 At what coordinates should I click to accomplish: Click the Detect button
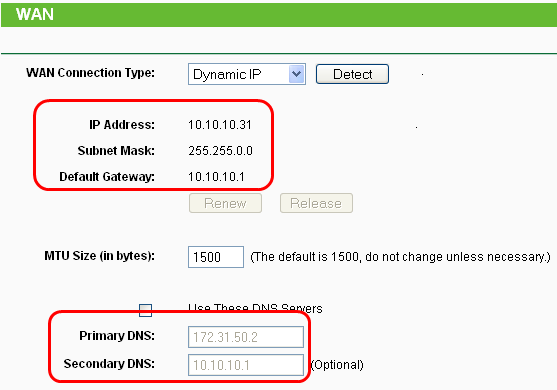click(352, 74)
